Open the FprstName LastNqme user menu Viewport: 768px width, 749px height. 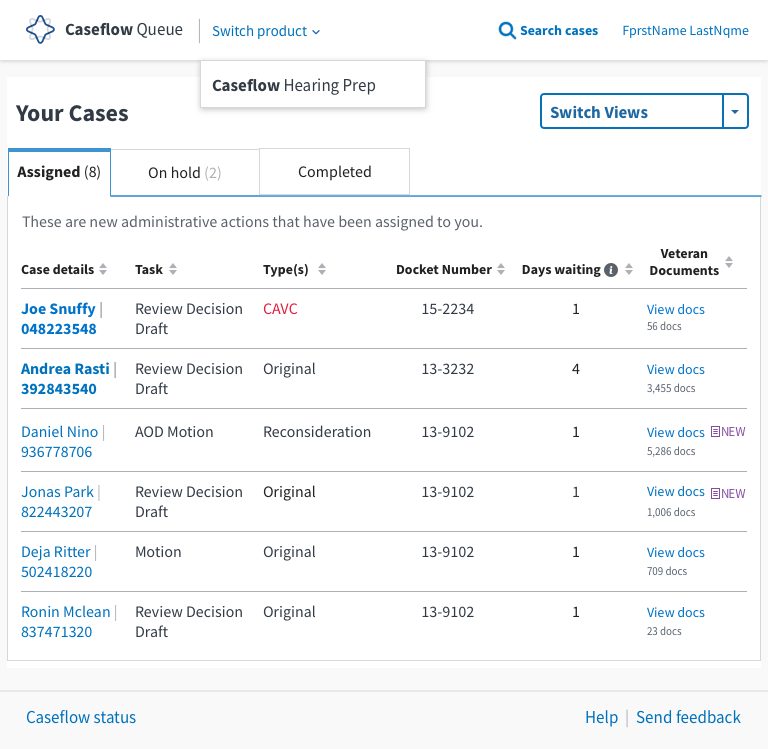[x=685, y=30]
